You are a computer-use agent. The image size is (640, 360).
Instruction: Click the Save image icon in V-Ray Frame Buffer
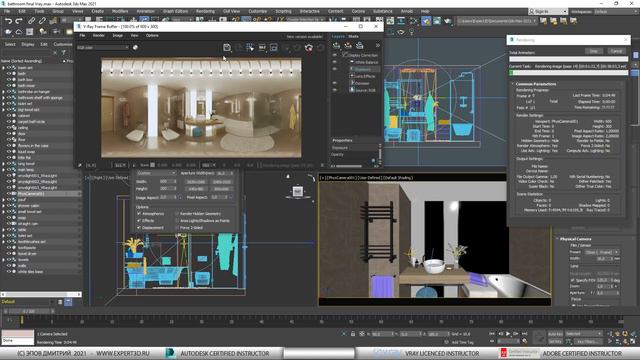pyautogui.click(x=227, y=48)
